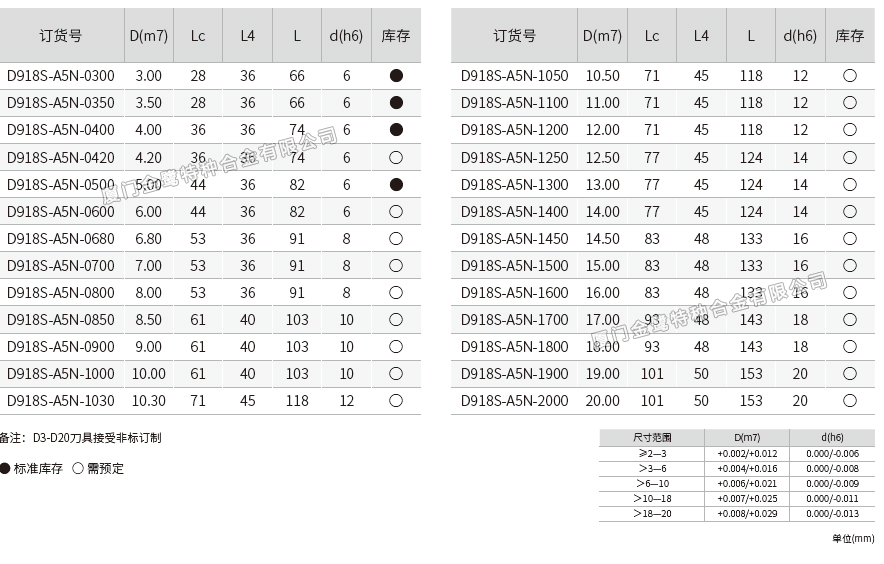Click the empty stock circle for D918S-A5N-1500
The image size is (884, 564).
[850, 266]
